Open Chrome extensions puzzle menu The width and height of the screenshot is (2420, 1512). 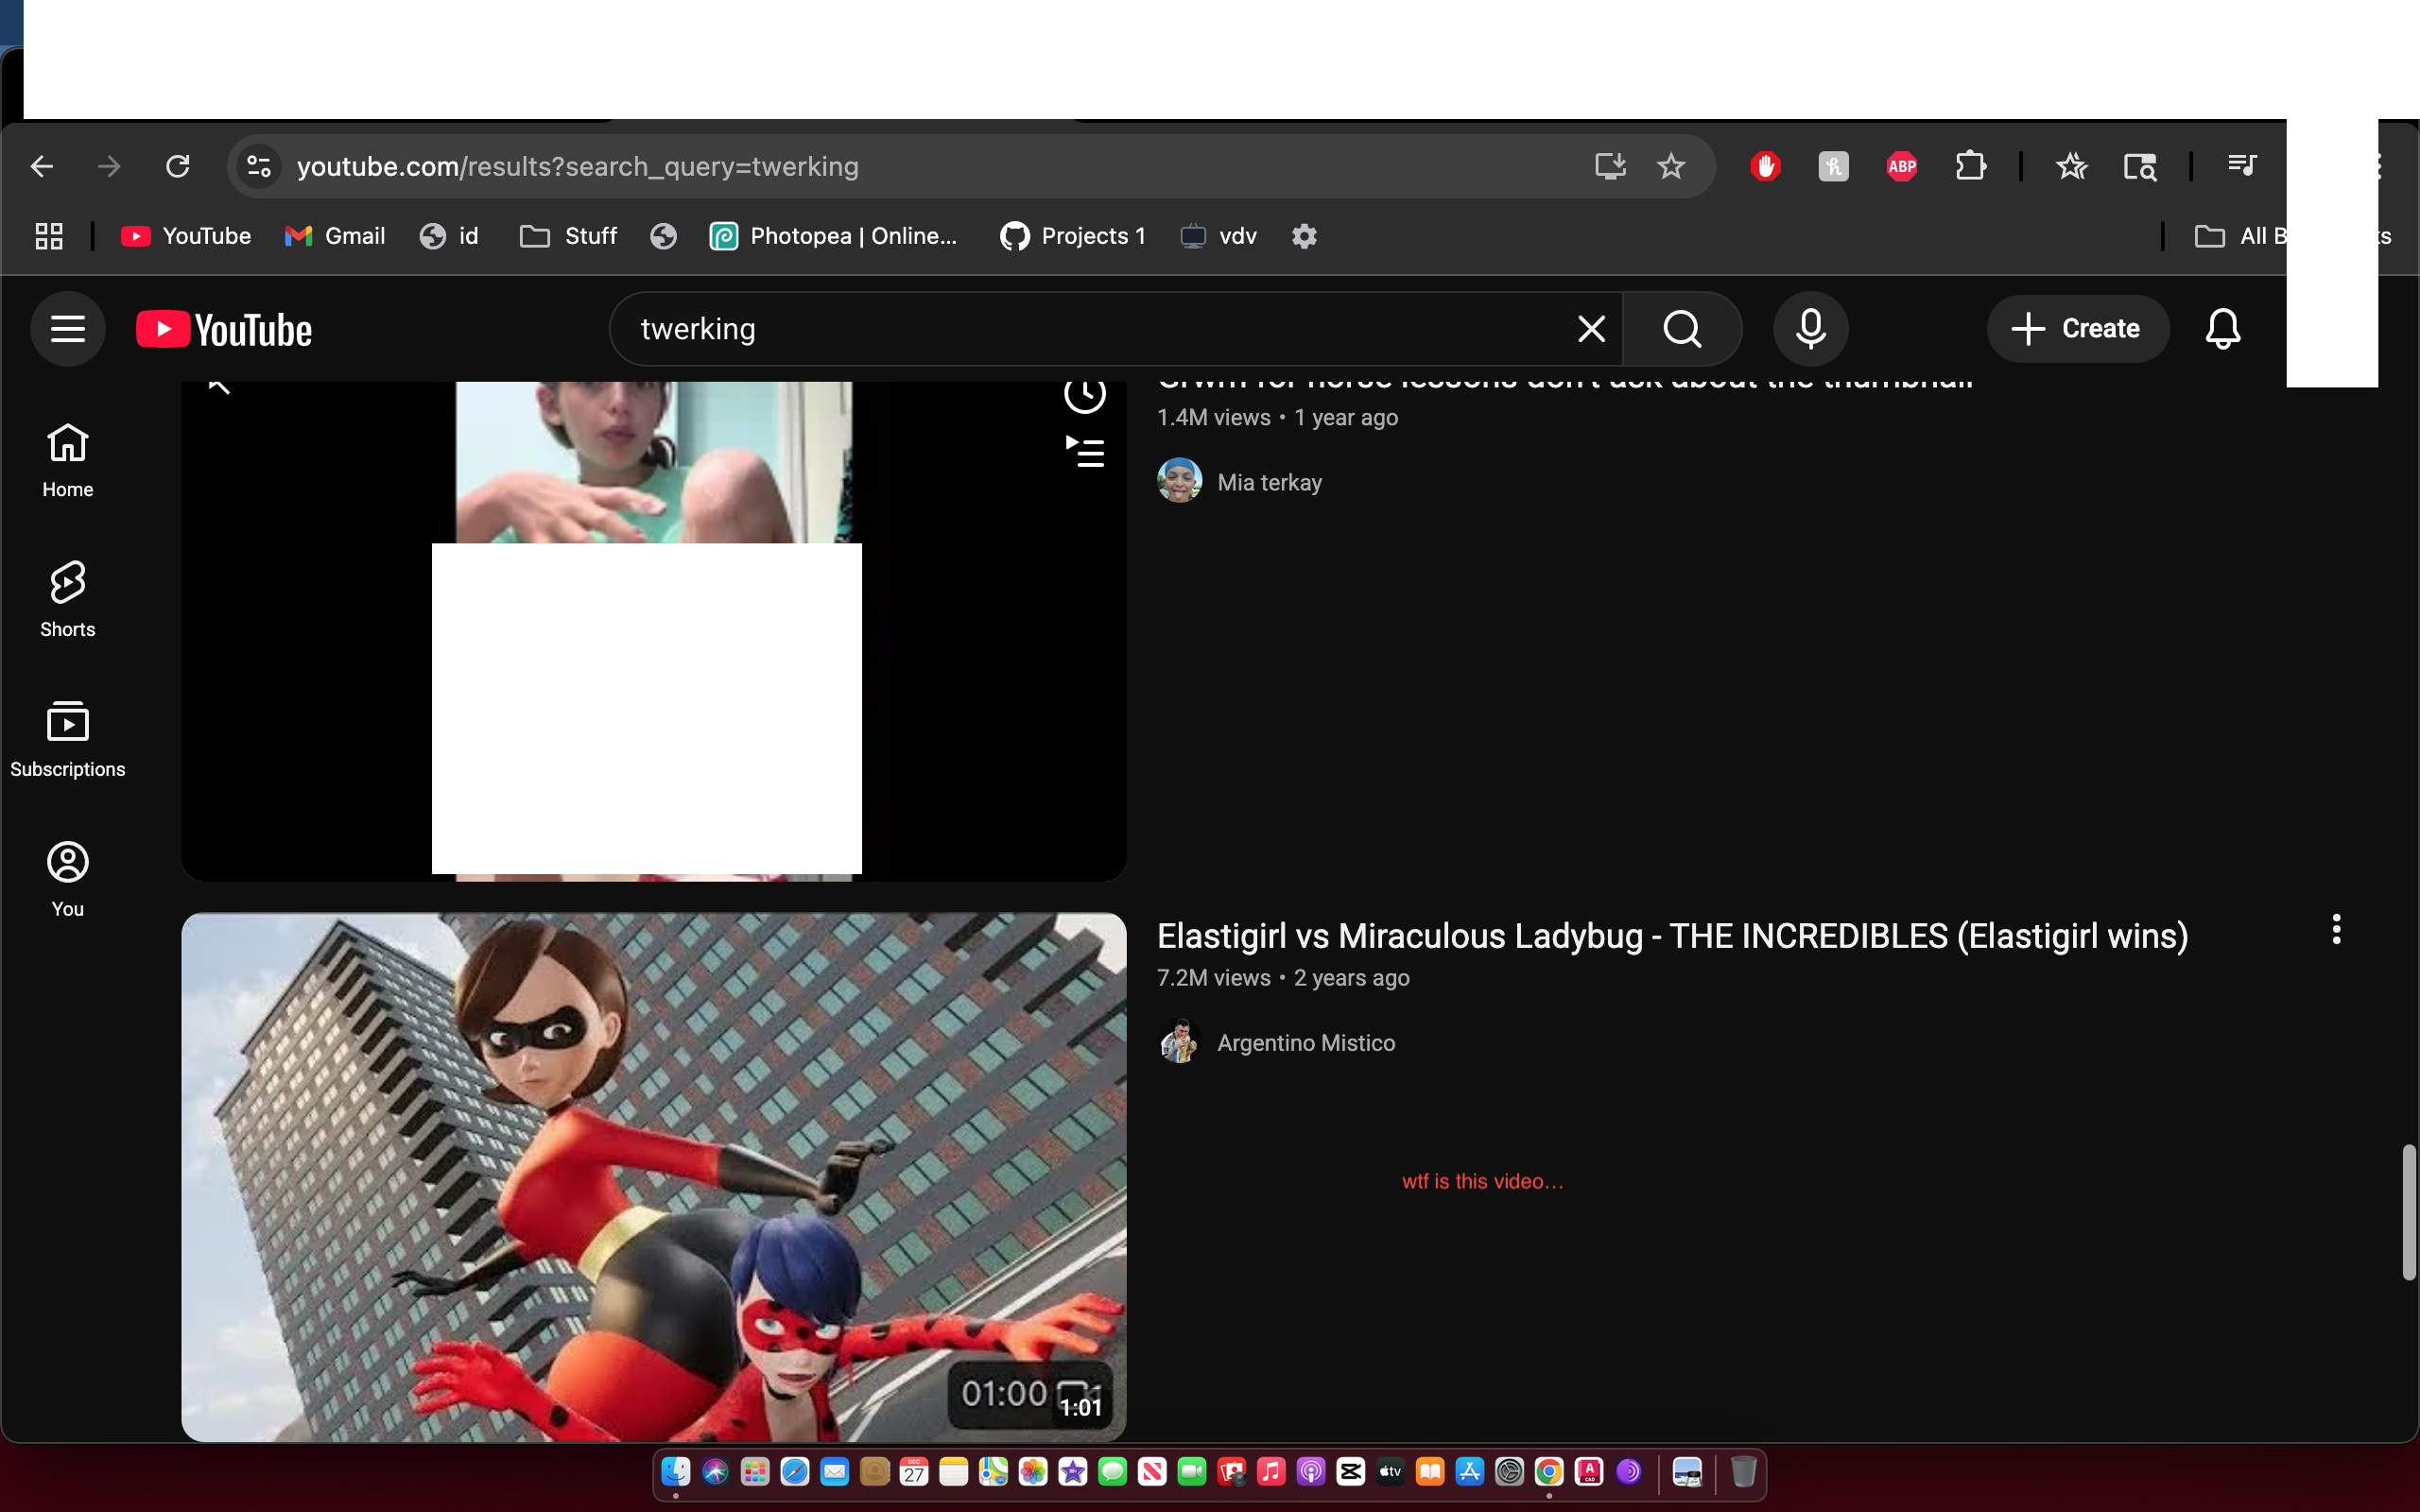(1970, 166)
